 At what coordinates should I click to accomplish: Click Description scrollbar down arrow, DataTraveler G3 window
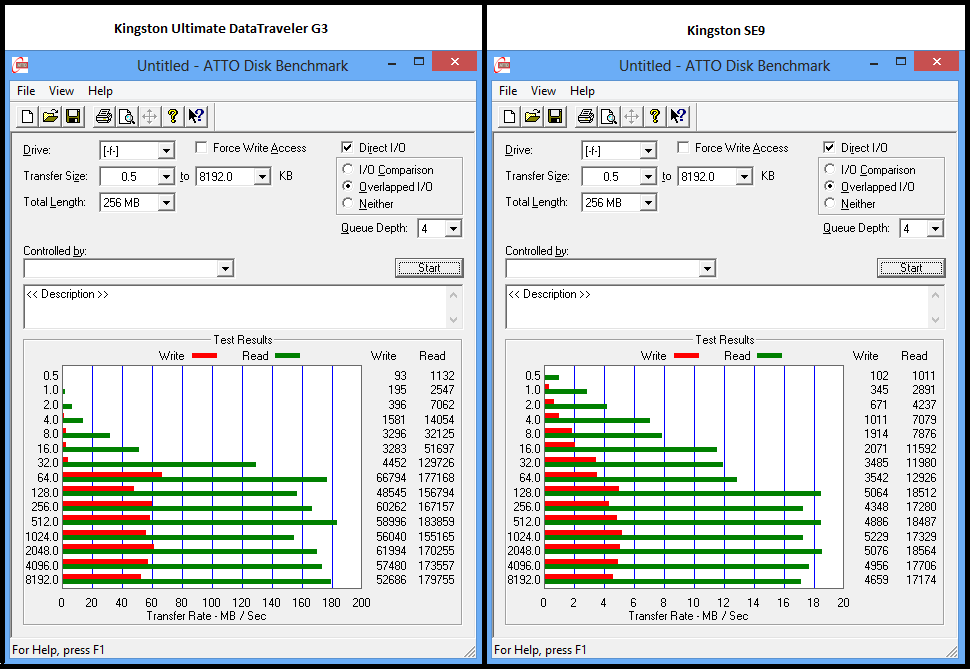(x=454, y=320)
